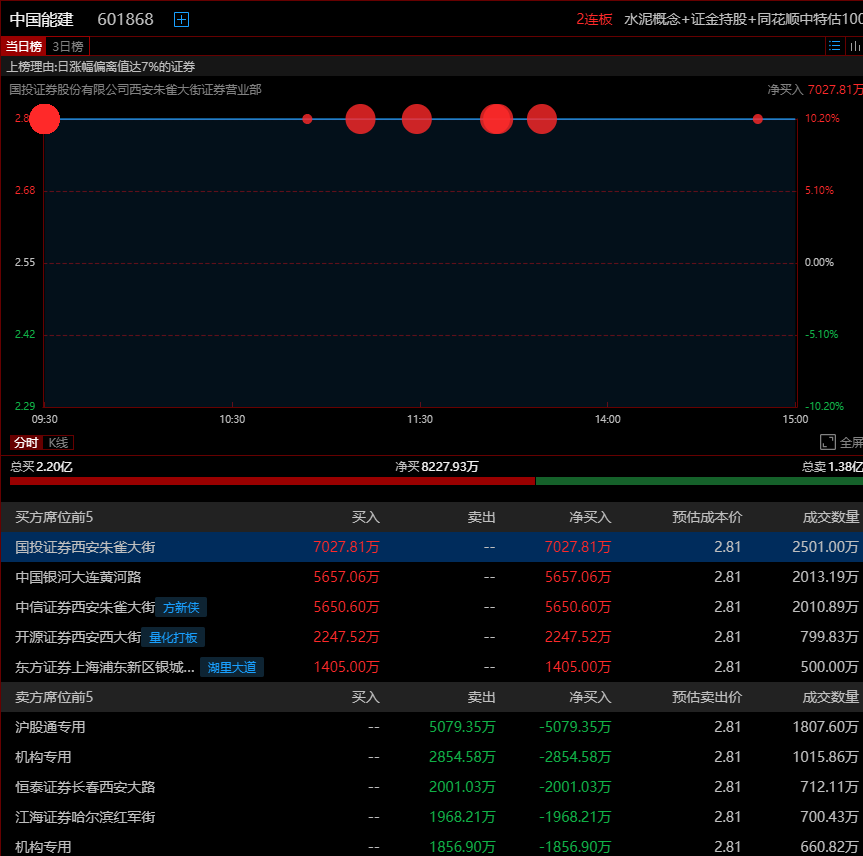
Task: Click the stock code 601868
Action: tap(125, 19)
